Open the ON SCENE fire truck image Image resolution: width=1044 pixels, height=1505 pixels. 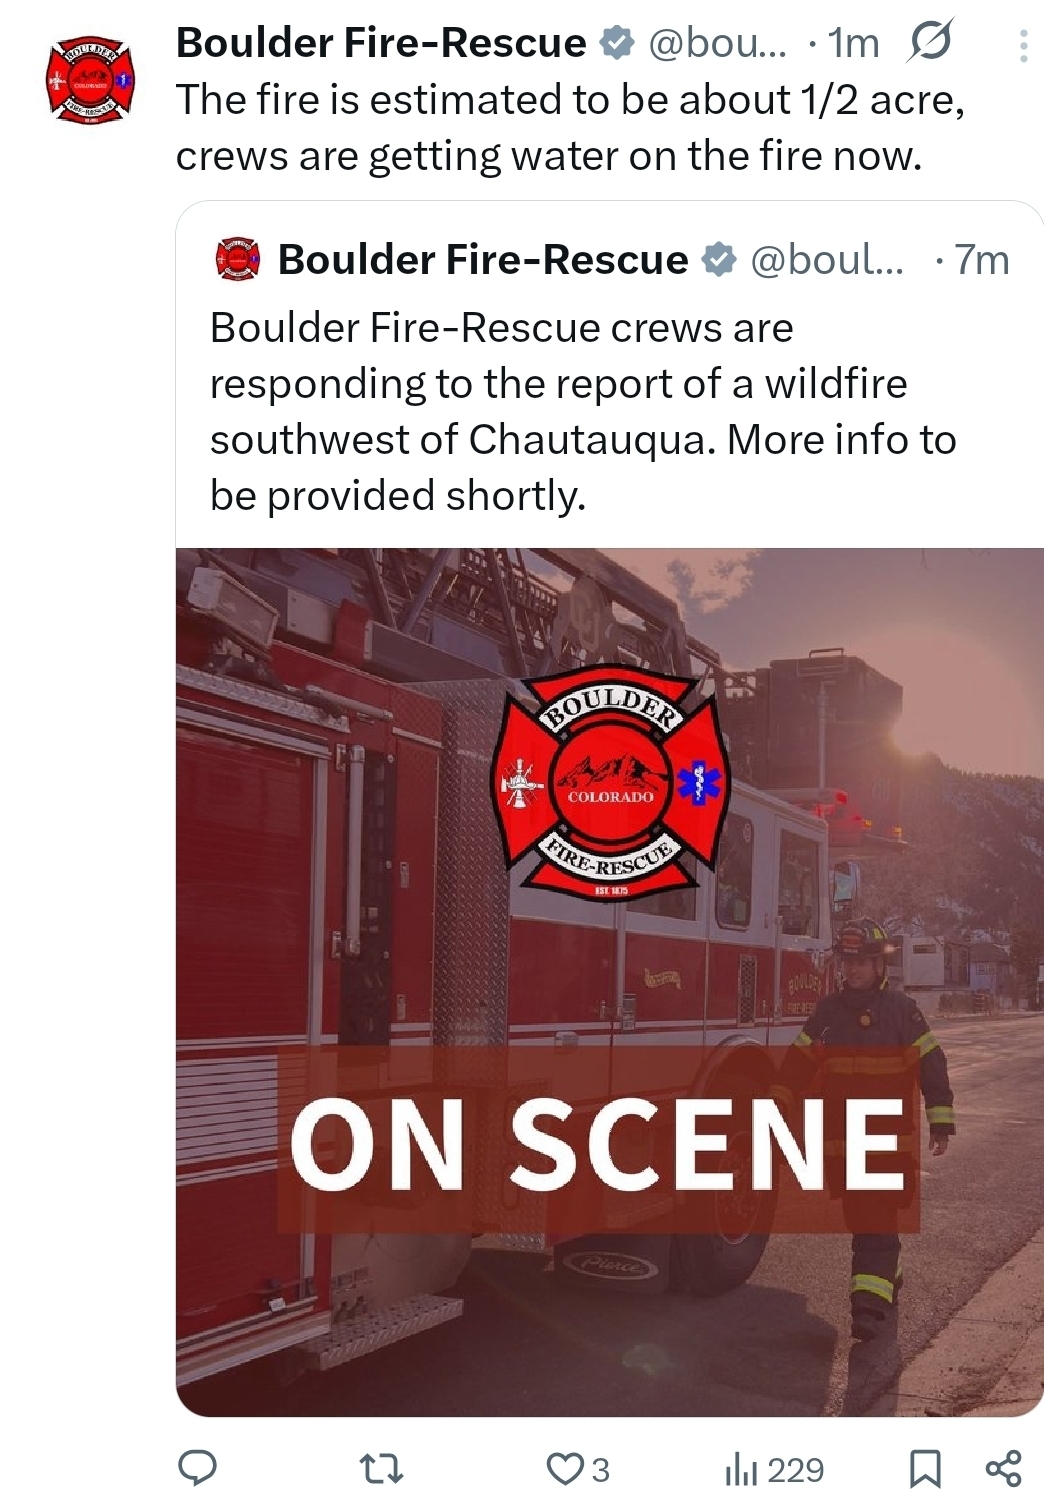610,982
